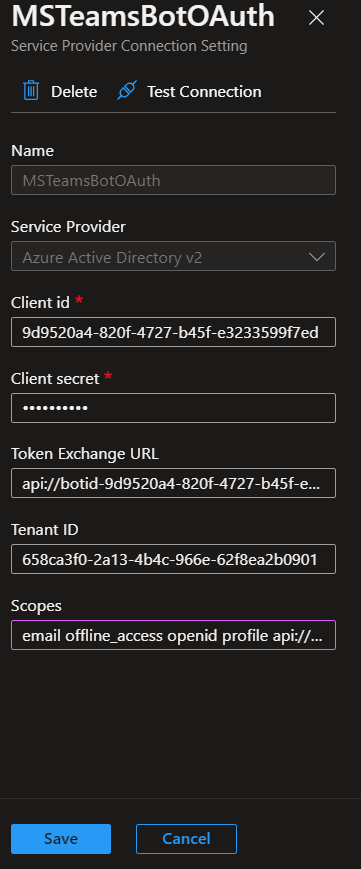Screen dimensions: 361x869
Task: Click the Tenant ID text field
Action: tap(173, 559)
